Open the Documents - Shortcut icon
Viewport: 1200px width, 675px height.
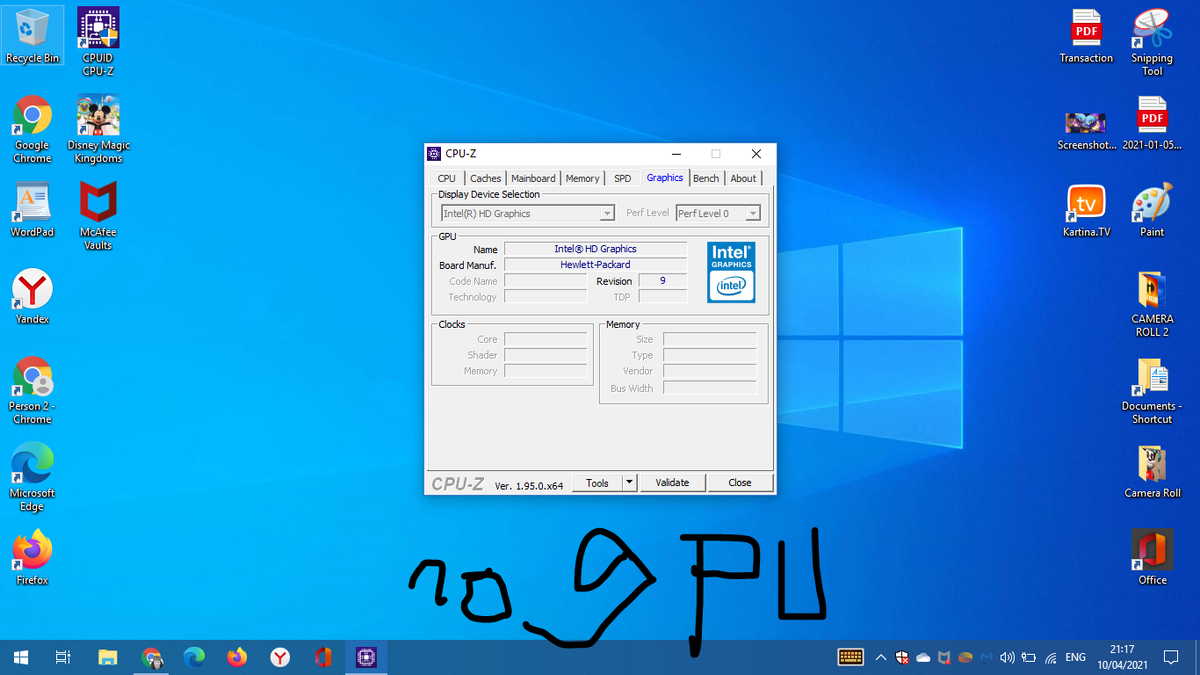pos(1152,391)
